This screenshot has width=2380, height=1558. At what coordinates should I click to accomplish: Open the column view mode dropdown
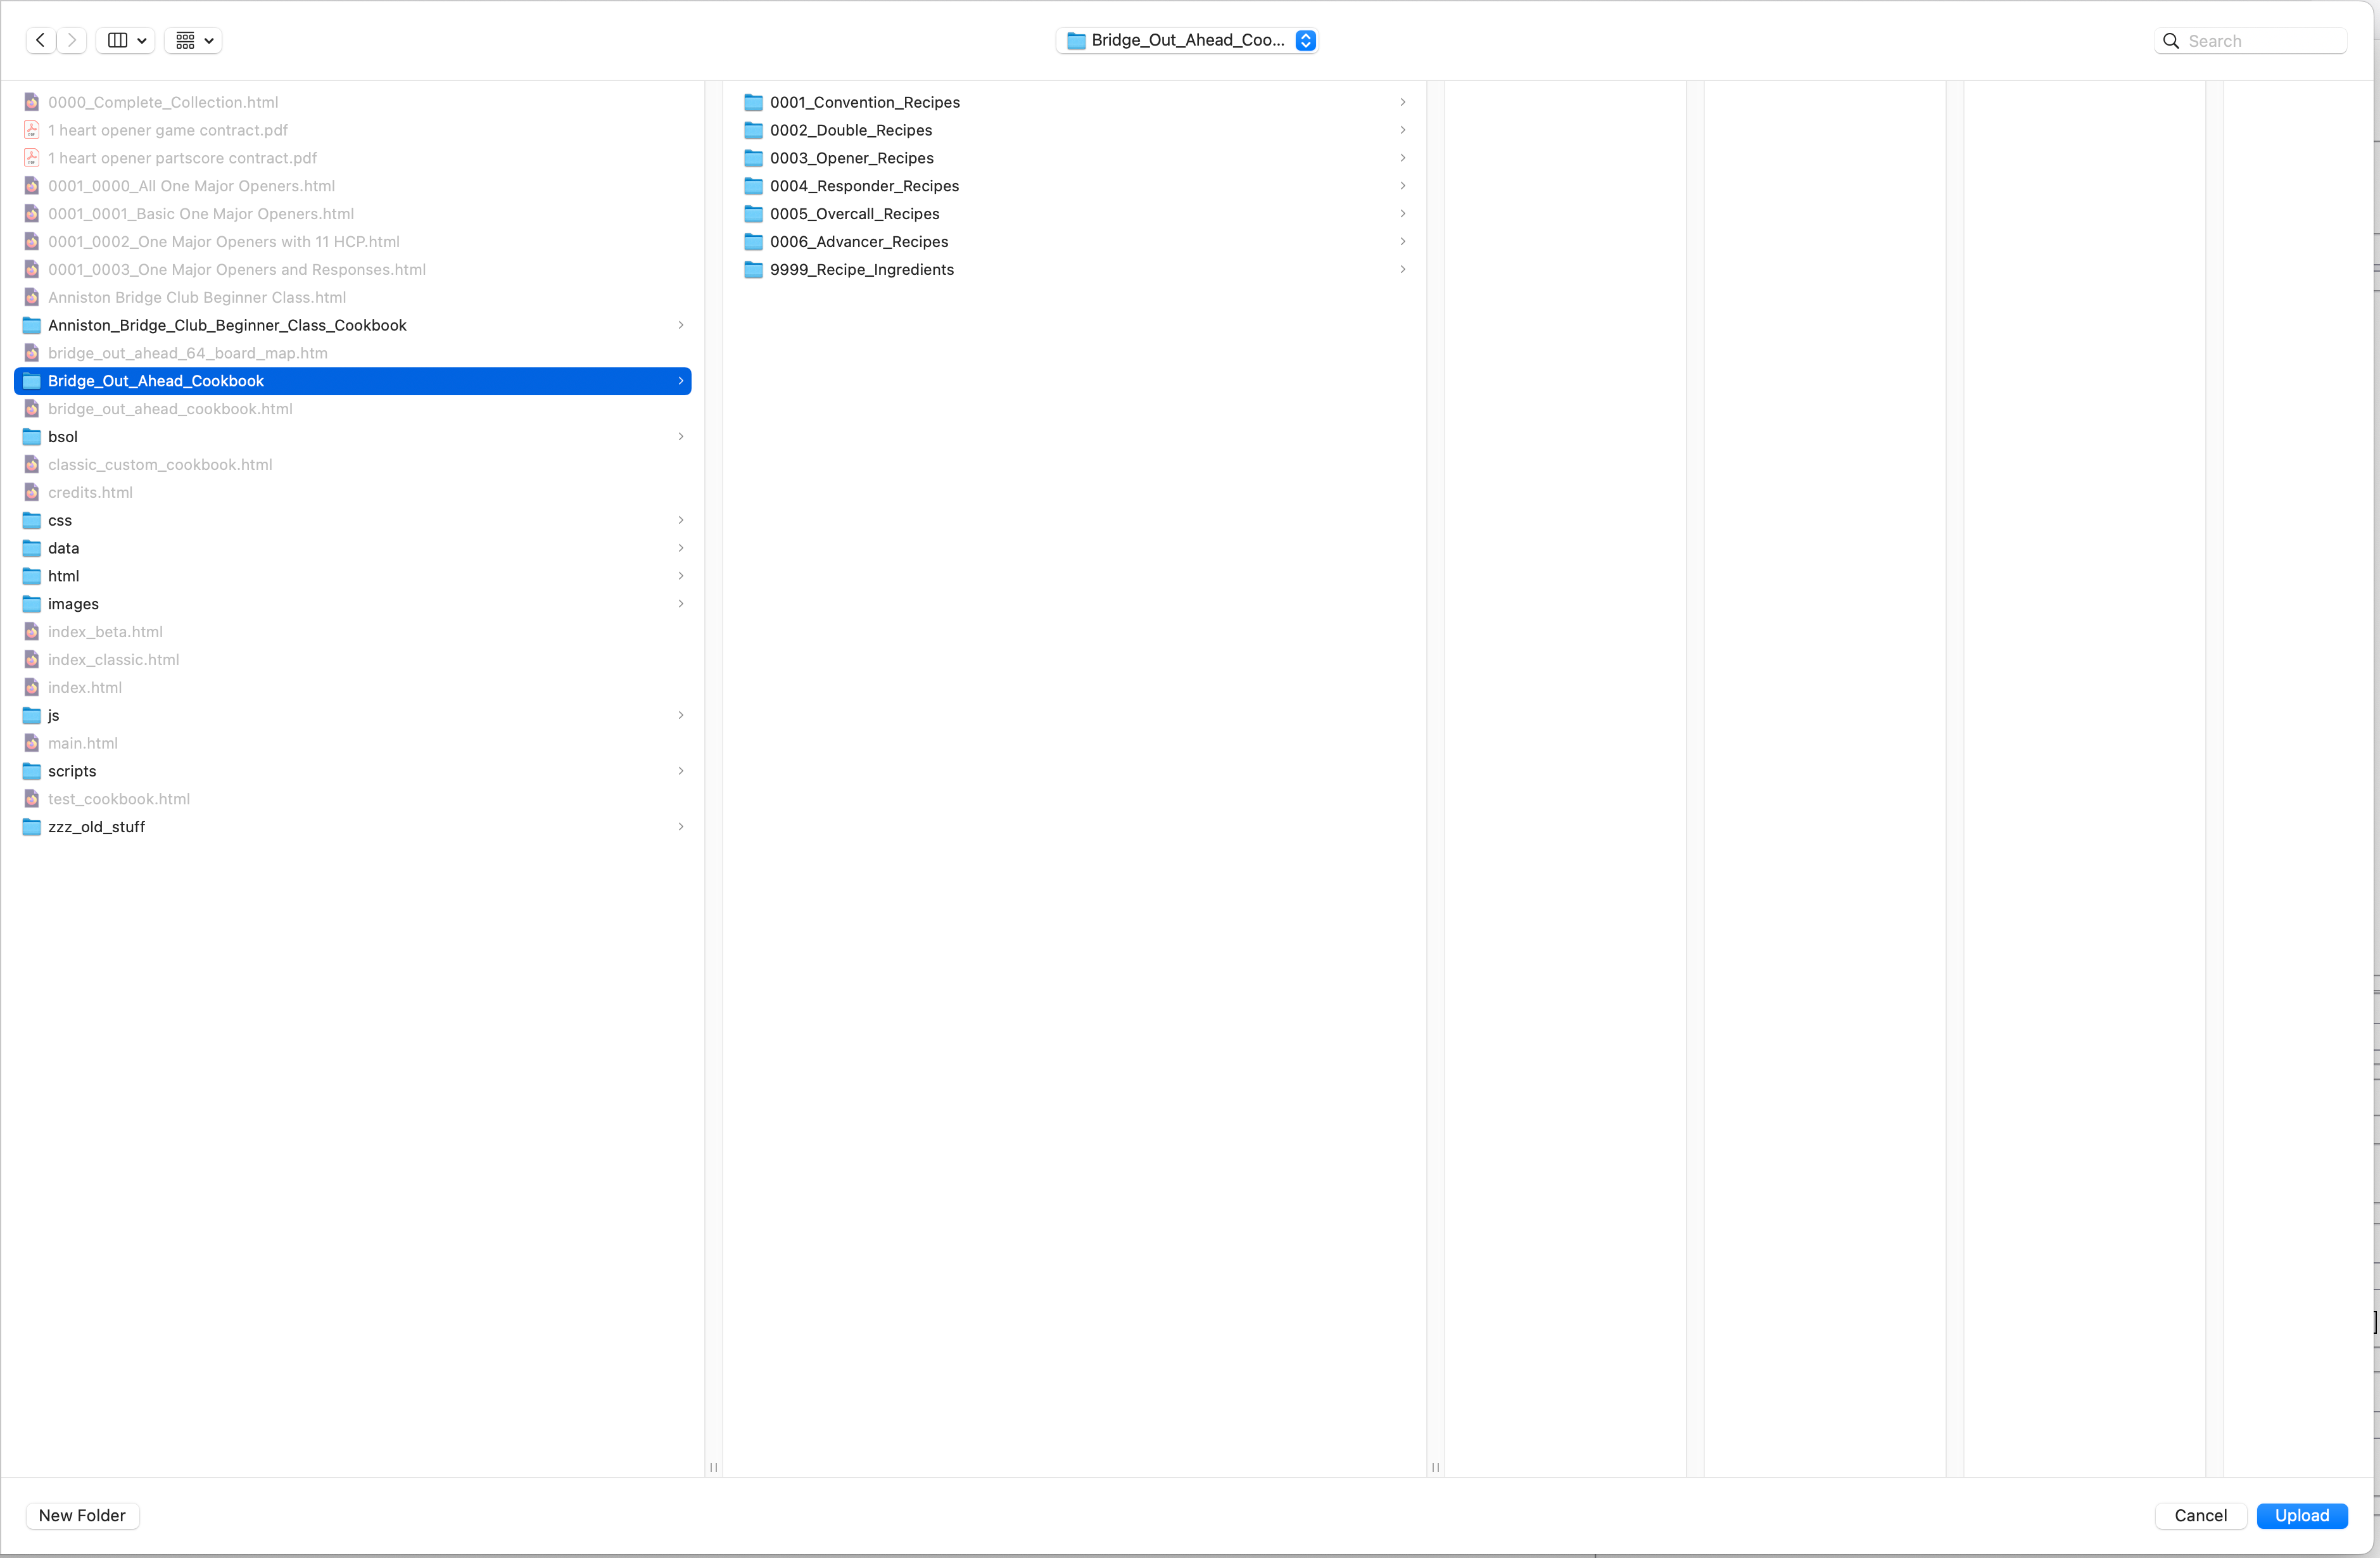[x=126, y=40]
